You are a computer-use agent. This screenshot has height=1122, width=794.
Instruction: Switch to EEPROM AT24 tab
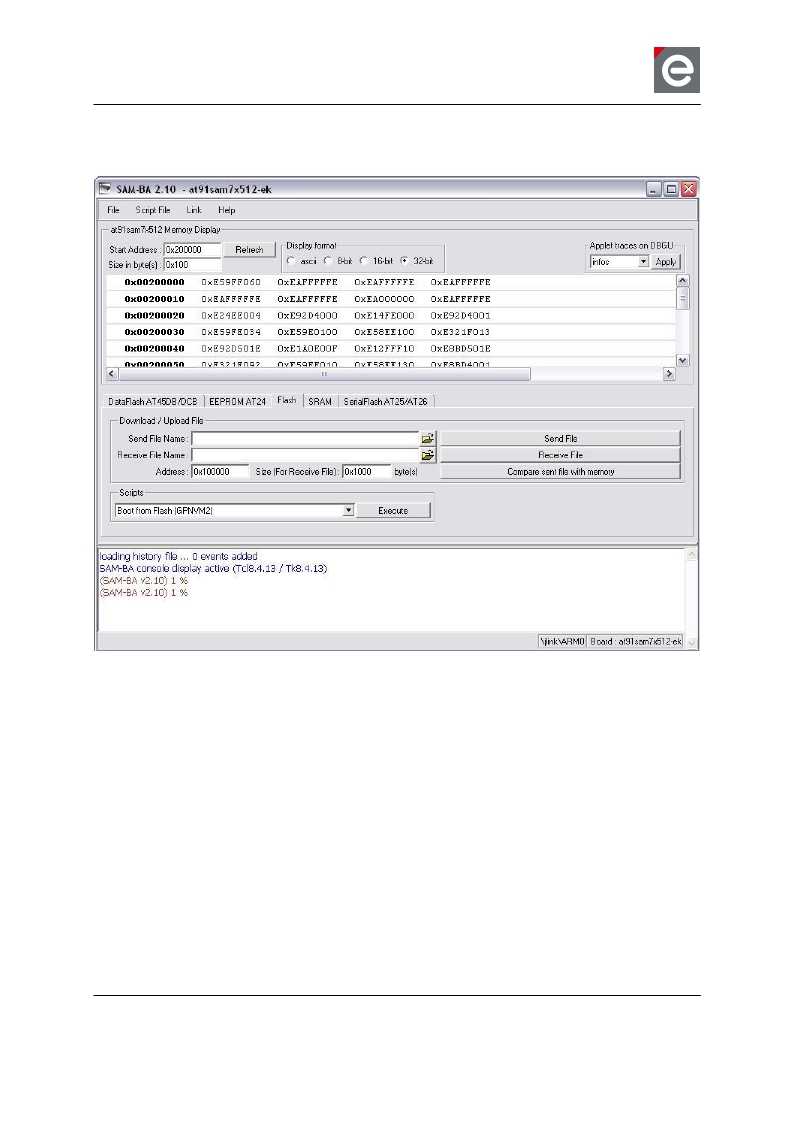coord(237,401)
